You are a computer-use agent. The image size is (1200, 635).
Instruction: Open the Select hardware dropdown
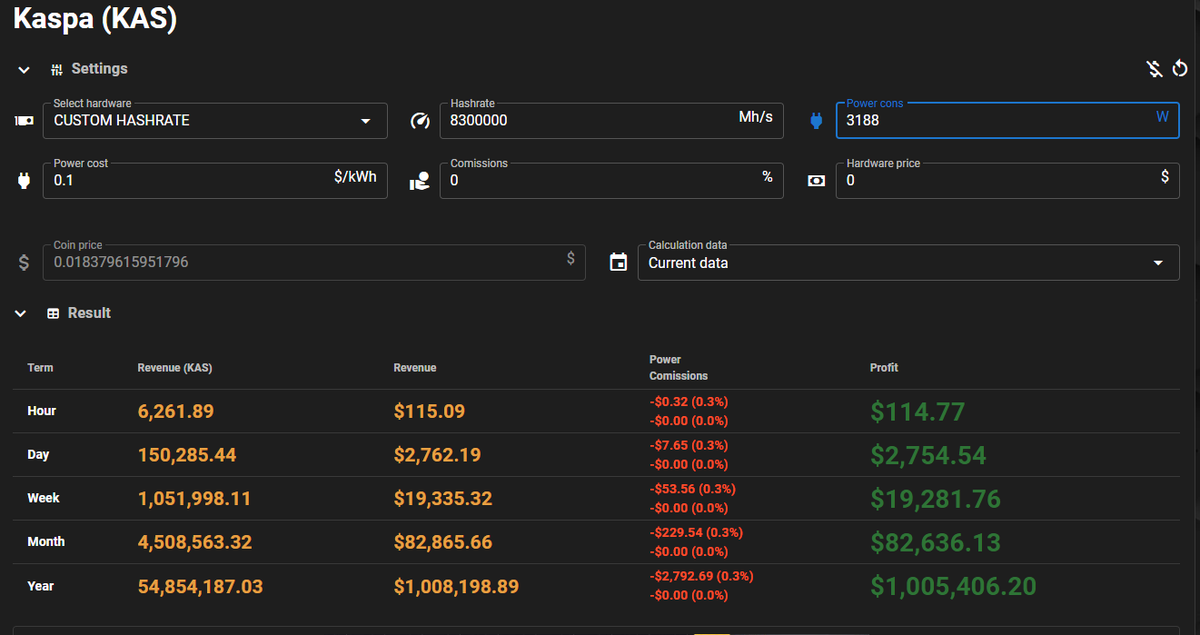(x=215, y=121)
